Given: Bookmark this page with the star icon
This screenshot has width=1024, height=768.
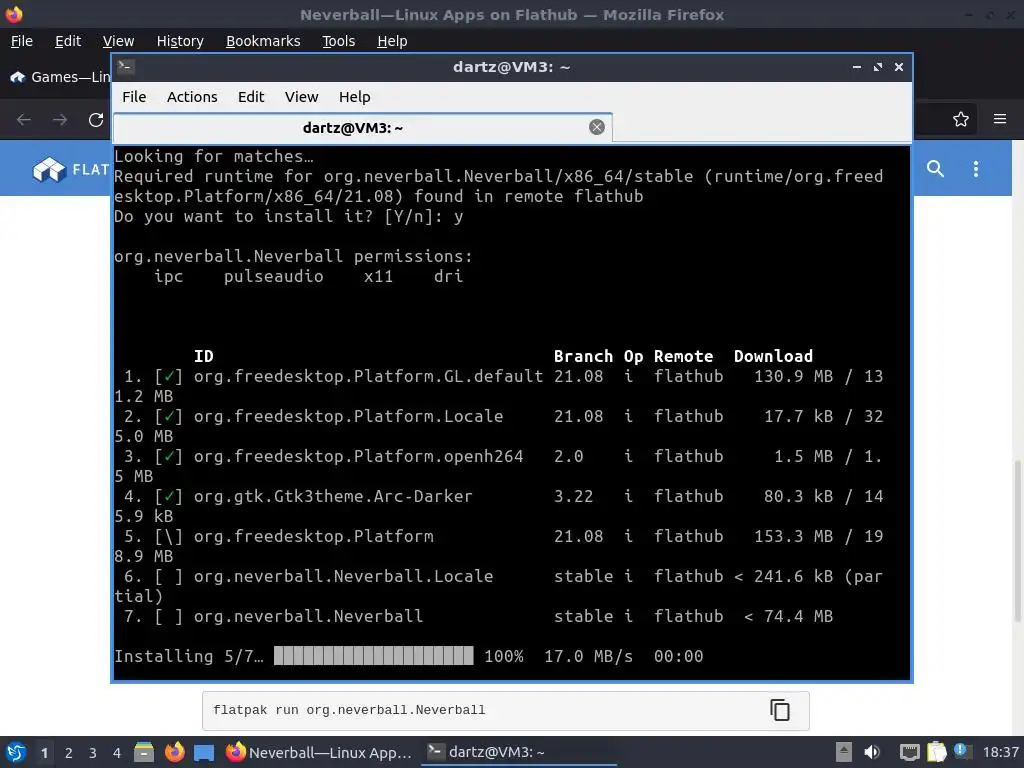Looking at the screenshot, I should (961, 119).
